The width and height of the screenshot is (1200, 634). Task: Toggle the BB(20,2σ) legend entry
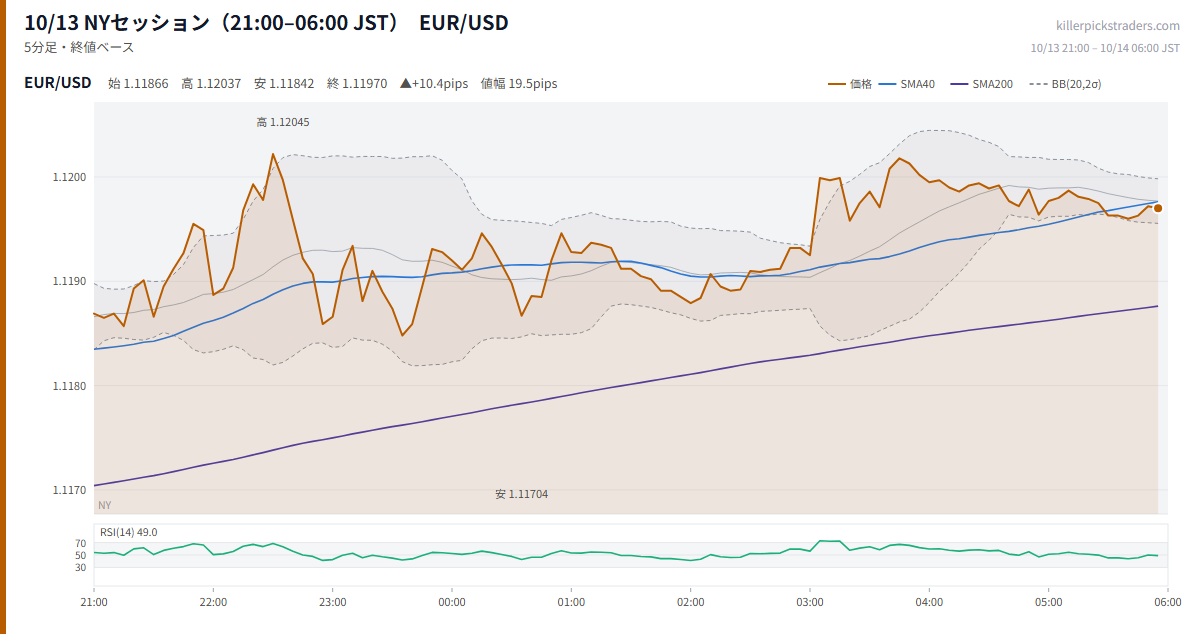[1065, 84]
